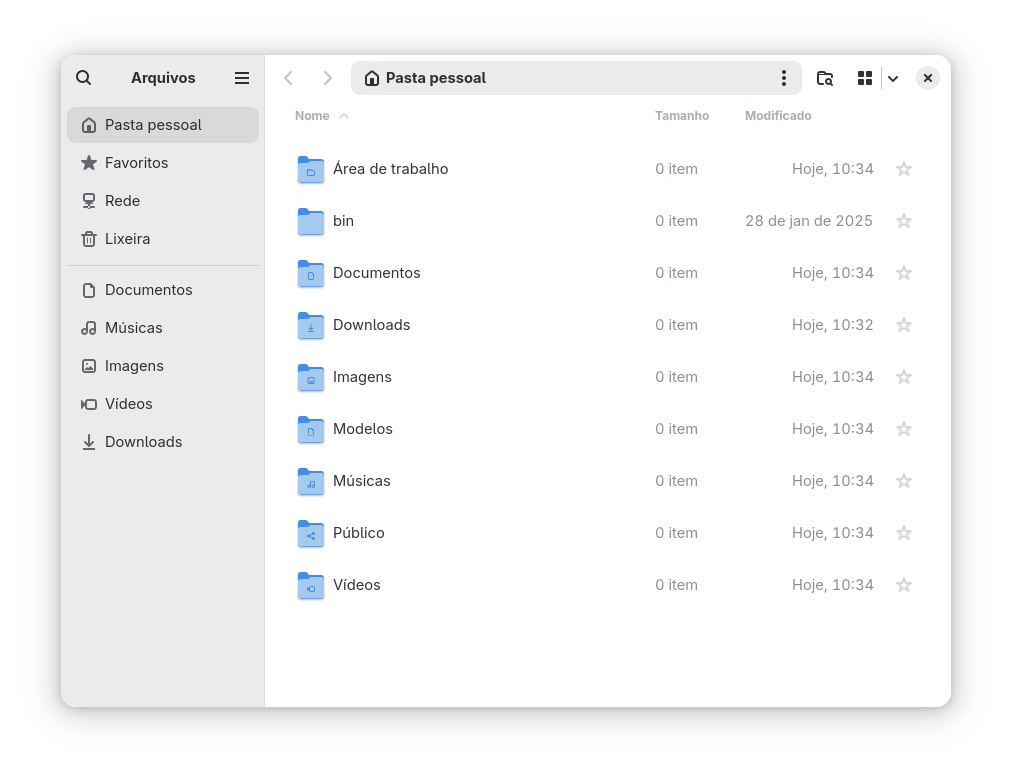Open the path bar three-dot menu
Viewport: 1012px width, 774px height.
(x=783, y=77)
